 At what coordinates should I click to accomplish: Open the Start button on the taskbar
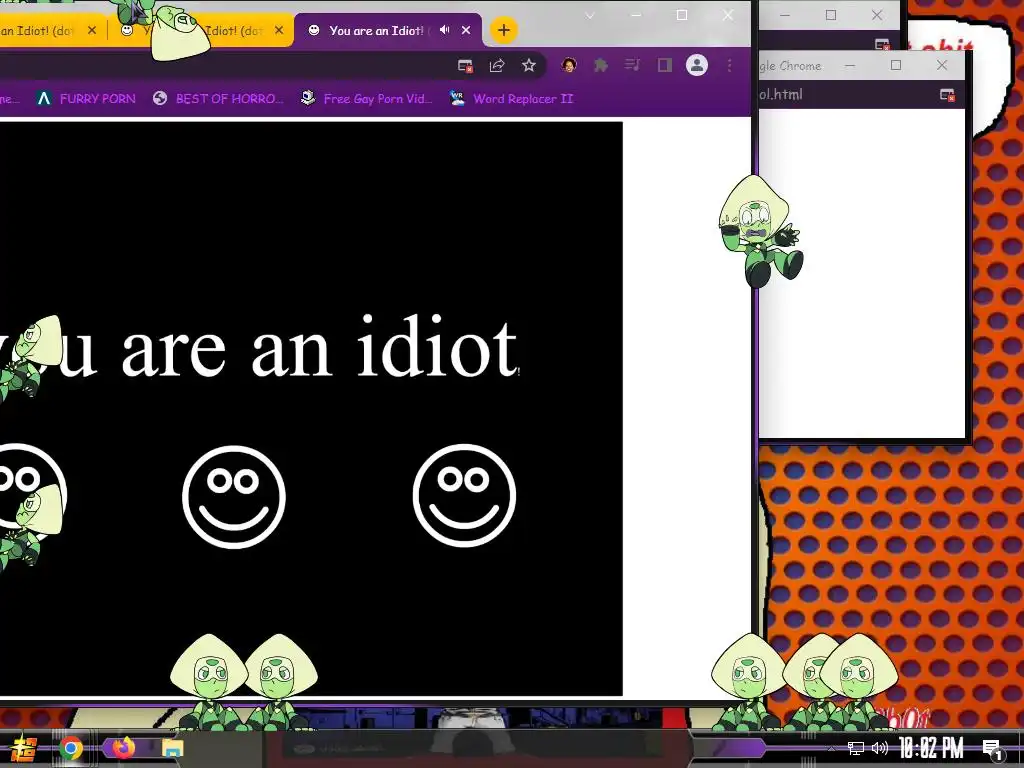pyautogui.click(x=24, y=748)
